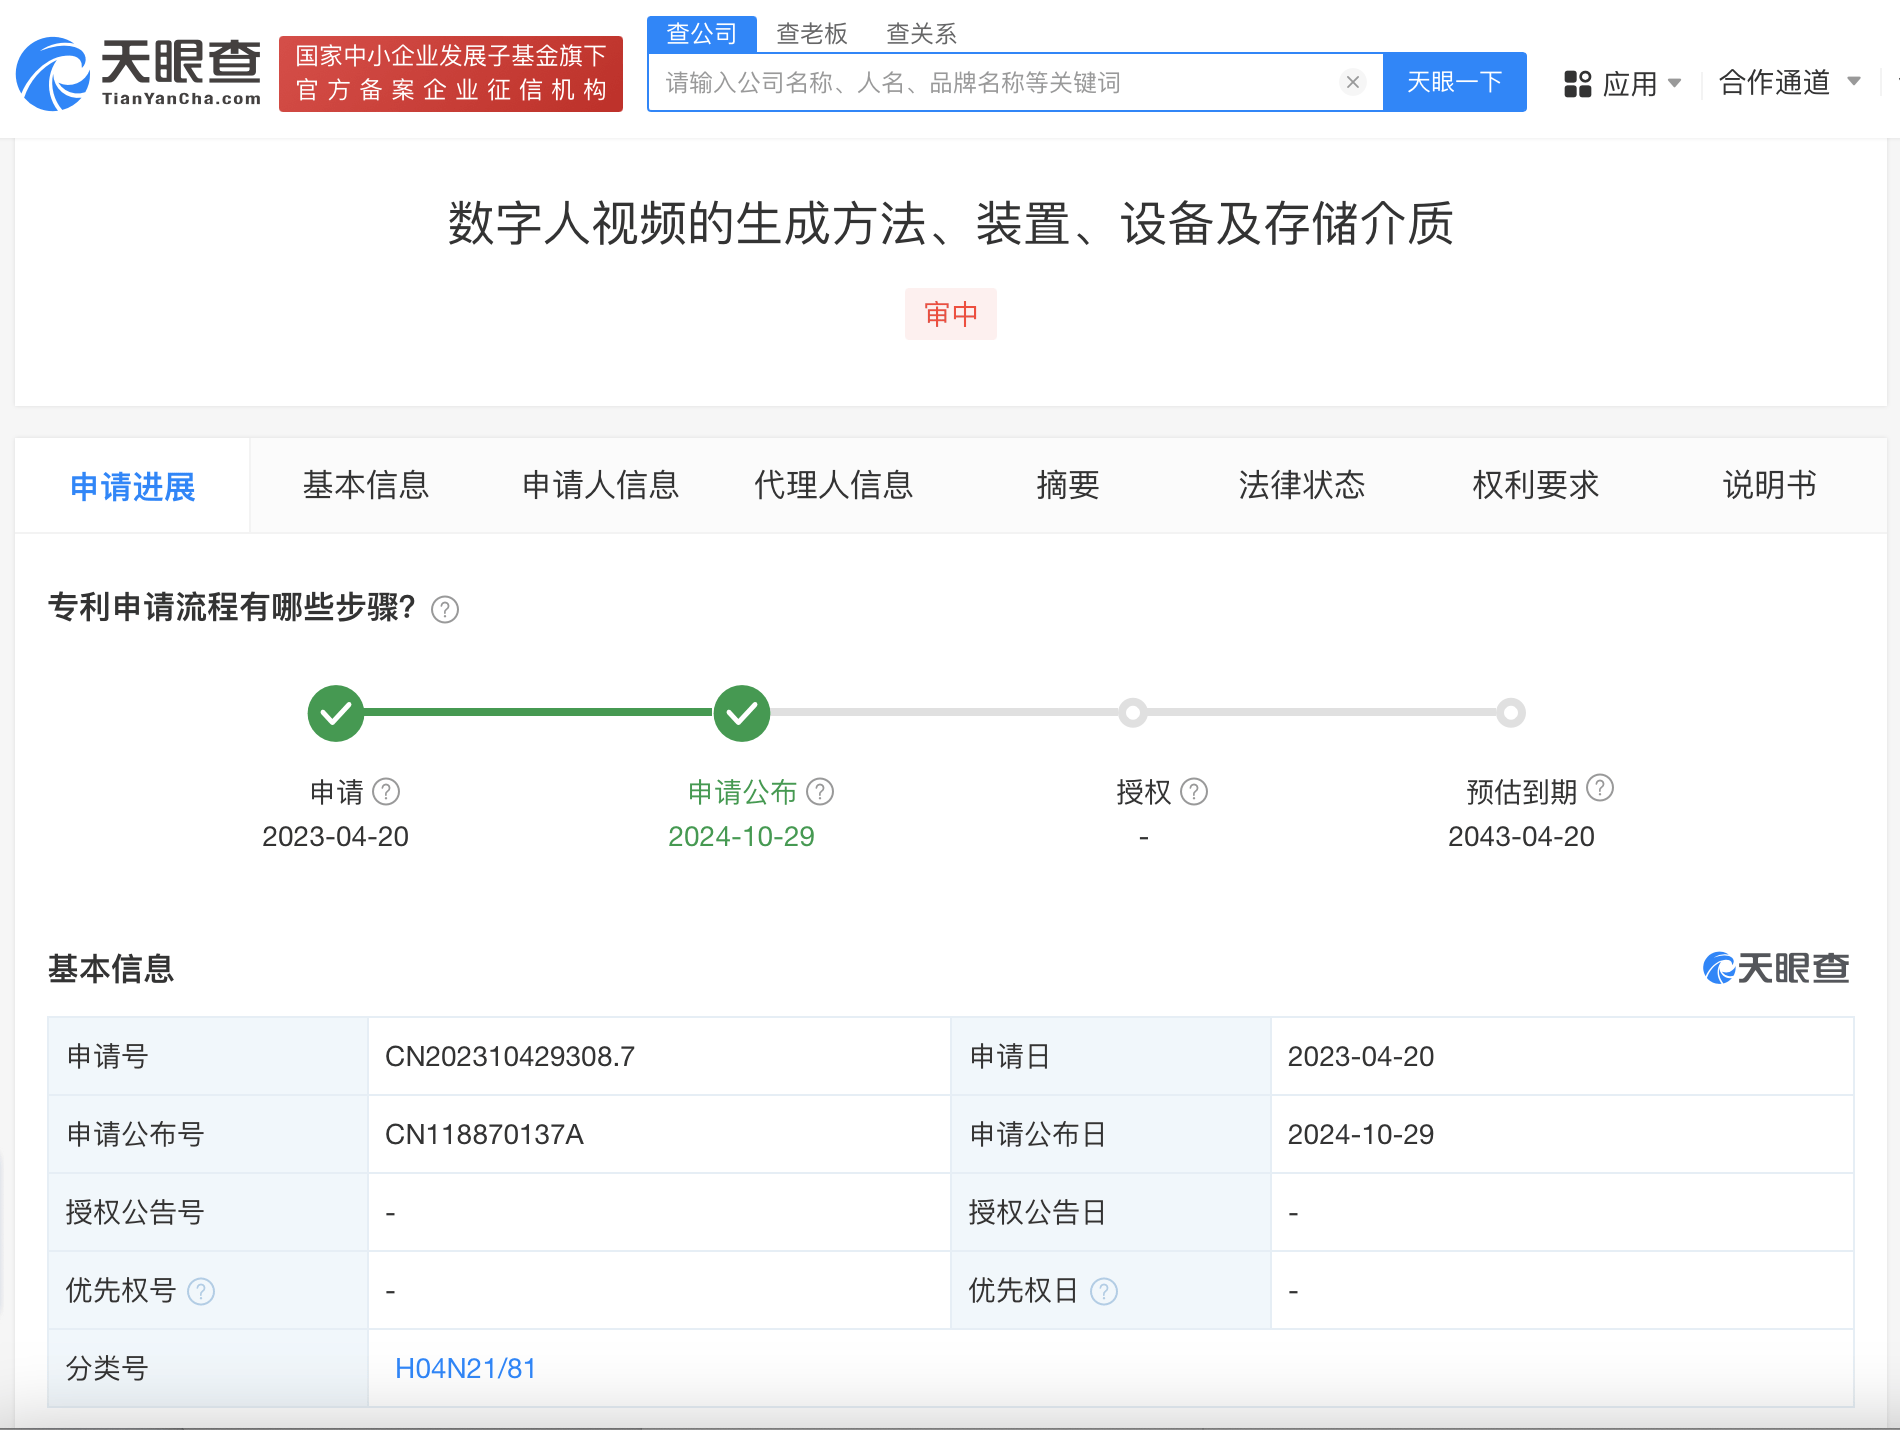Image resolution: width=1900 pixels, height=1430 pixels.
Task: Select the 查老板 search tab
Action: tap(812, 34)
